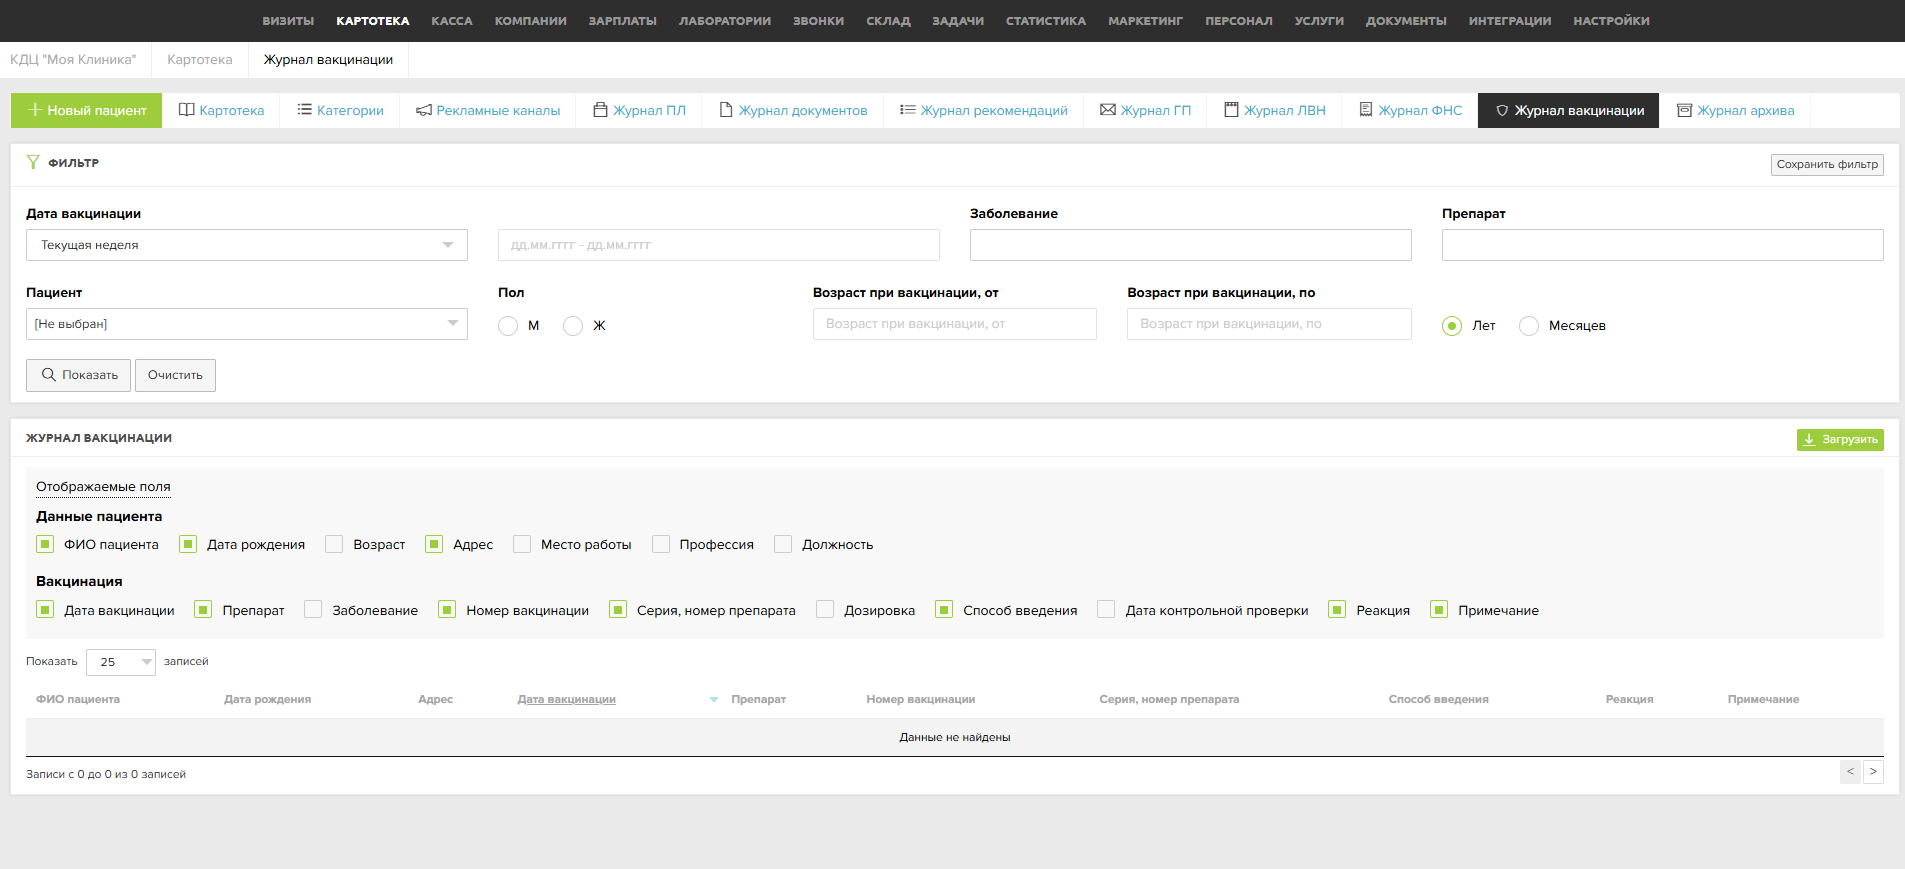Click the book icon of Картотека tab
This screenshot has height=869, width=1905.
(x=187, y=110)
